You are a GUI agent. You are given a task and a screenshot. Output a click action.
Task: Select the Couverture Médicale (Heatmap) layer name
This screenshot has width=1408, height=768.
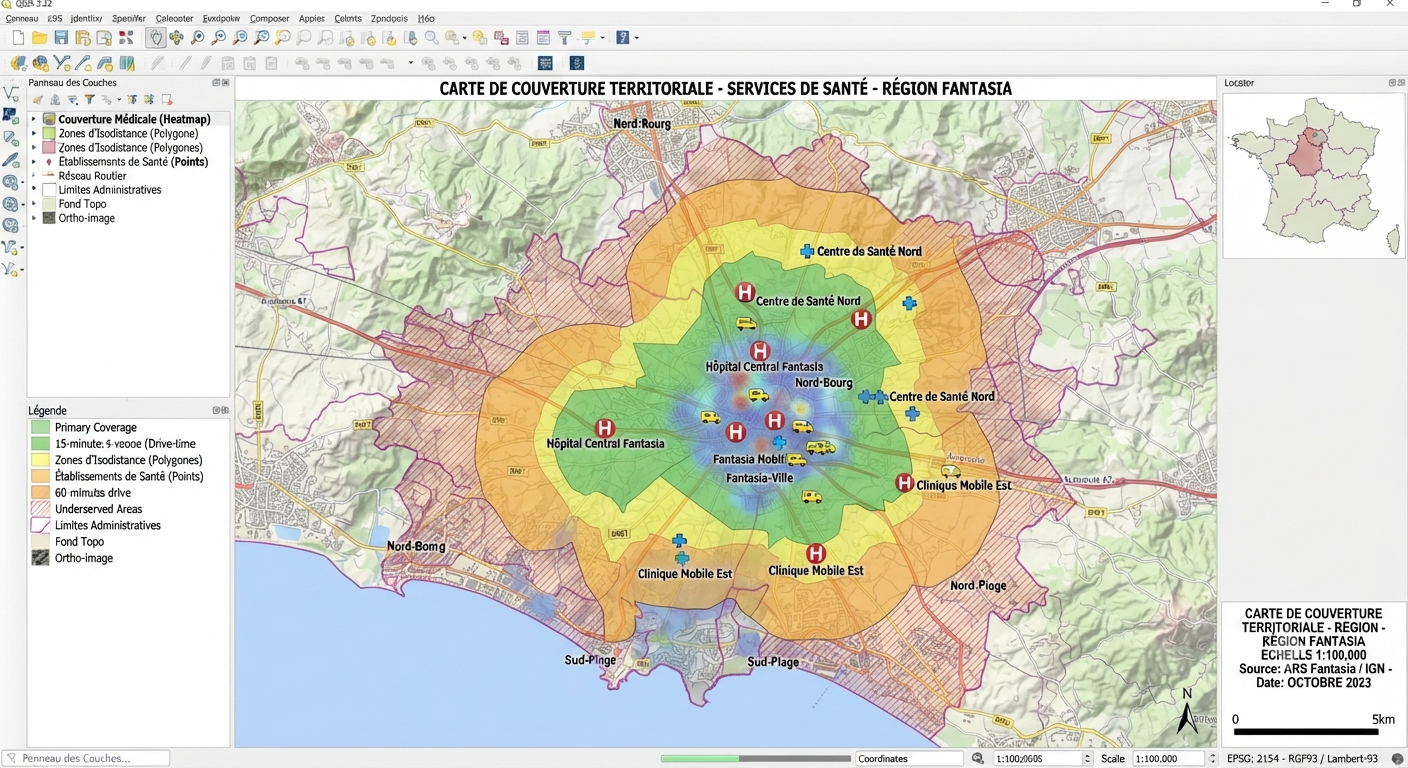(134, 119)
